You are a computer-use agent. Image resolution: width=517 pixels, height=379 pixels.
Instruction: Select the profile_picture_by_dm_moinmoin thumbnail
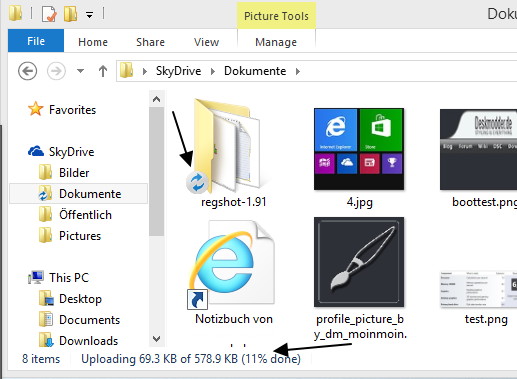pos(359,262)
